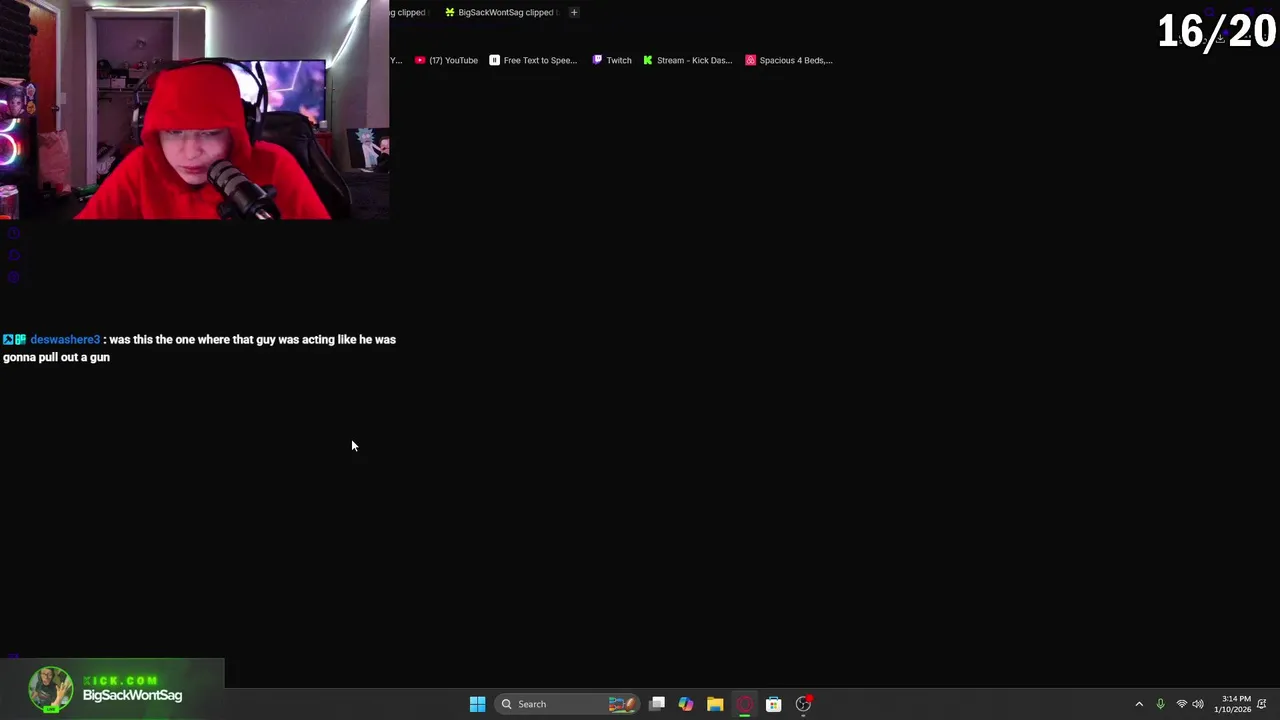Image resolution: width=1280 pixels, height=720 pixels.
Task: Switch to the Opera GX browser on taskbar
Action: (x=744, y=704)
